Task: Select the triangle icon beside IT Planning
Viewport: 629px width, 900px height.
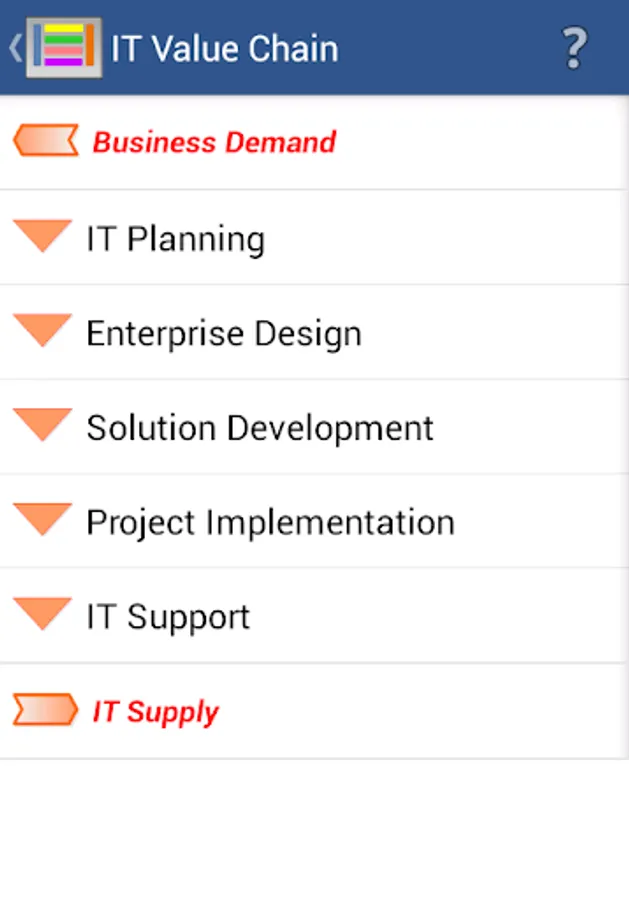Action: [42, 236]
